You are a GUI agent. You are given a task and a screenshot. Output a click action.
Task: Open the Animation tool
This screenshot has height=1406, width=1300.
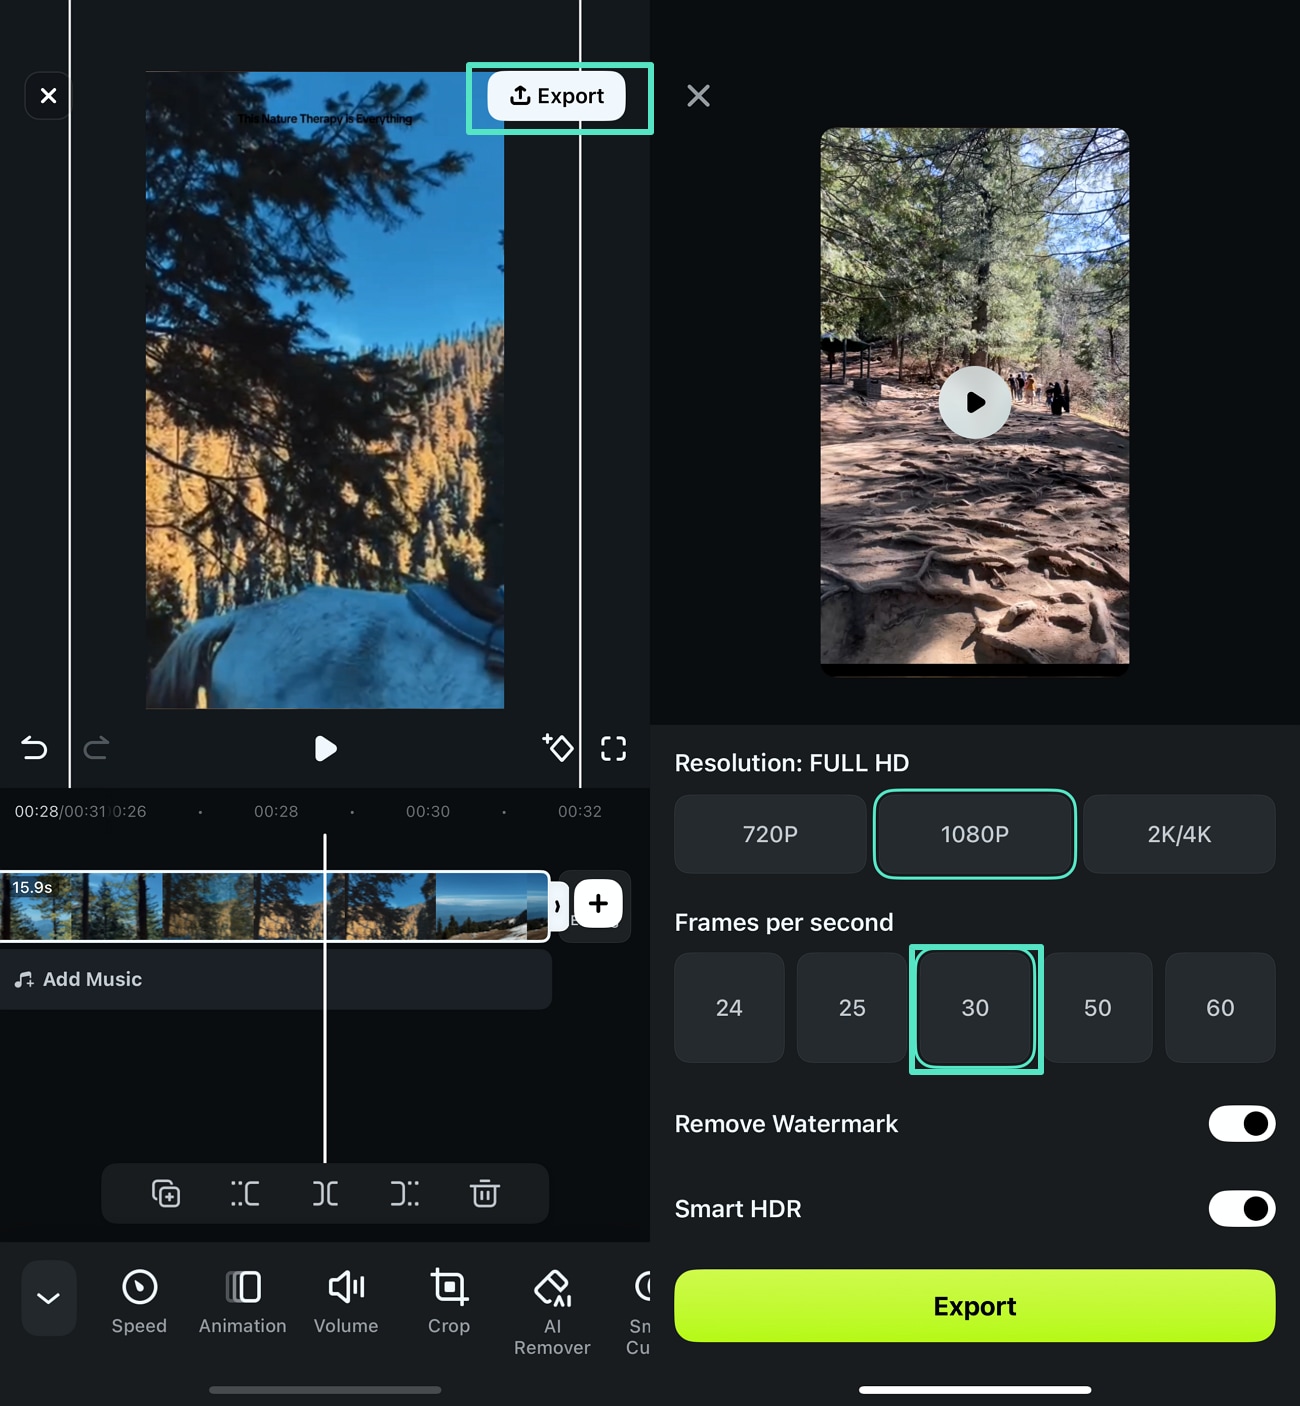click(242, 1301)
